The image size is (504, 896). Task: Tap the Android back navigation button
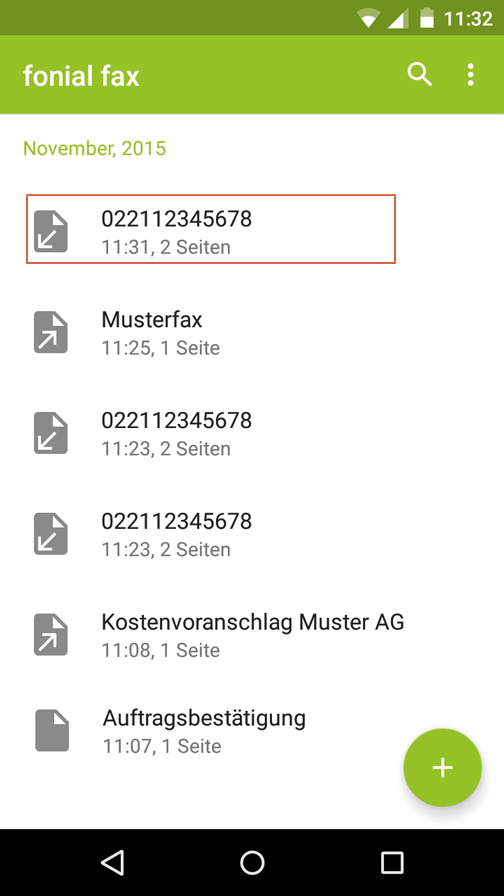(x=112, y=862)
